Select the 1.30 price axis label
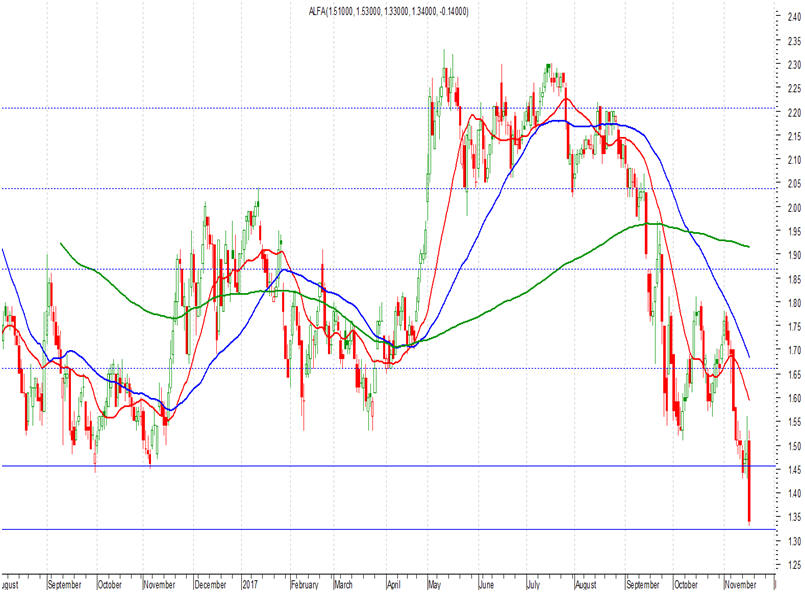This screenshot has height=592, width=805. tap(794, 541)
